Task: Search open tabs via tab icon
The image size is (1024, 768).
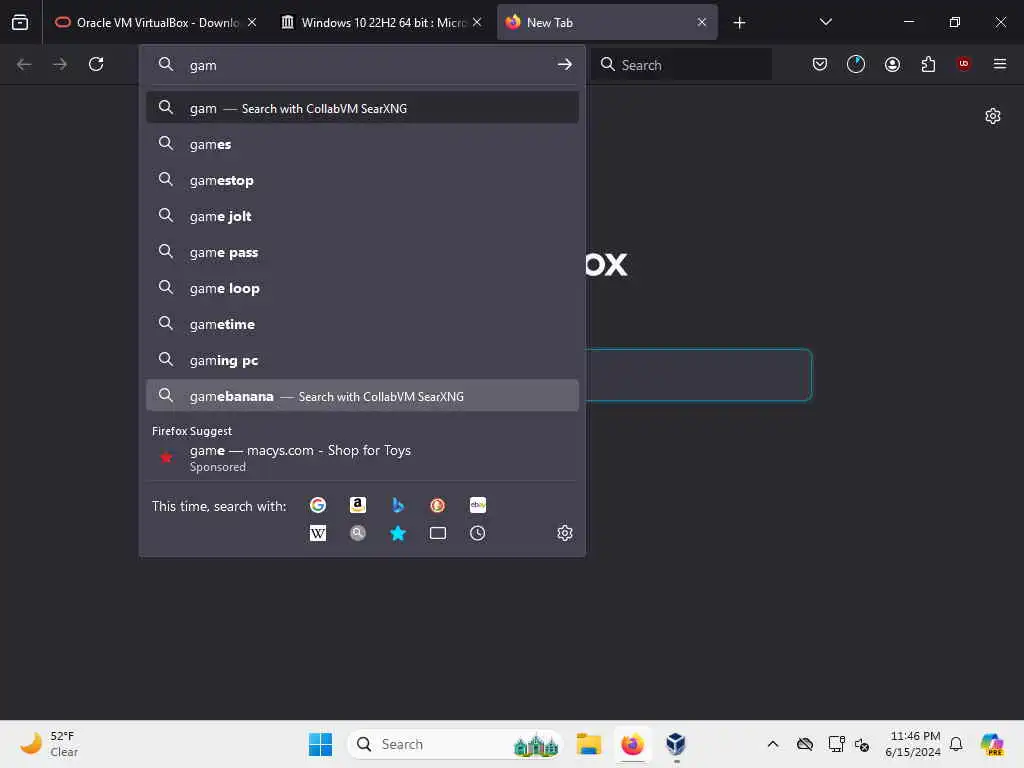Action: tap(438, 533)
